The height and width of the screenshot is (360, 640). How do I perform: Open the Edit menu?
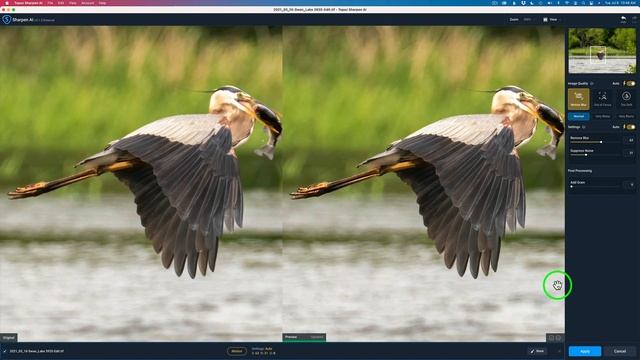point(61,3)
